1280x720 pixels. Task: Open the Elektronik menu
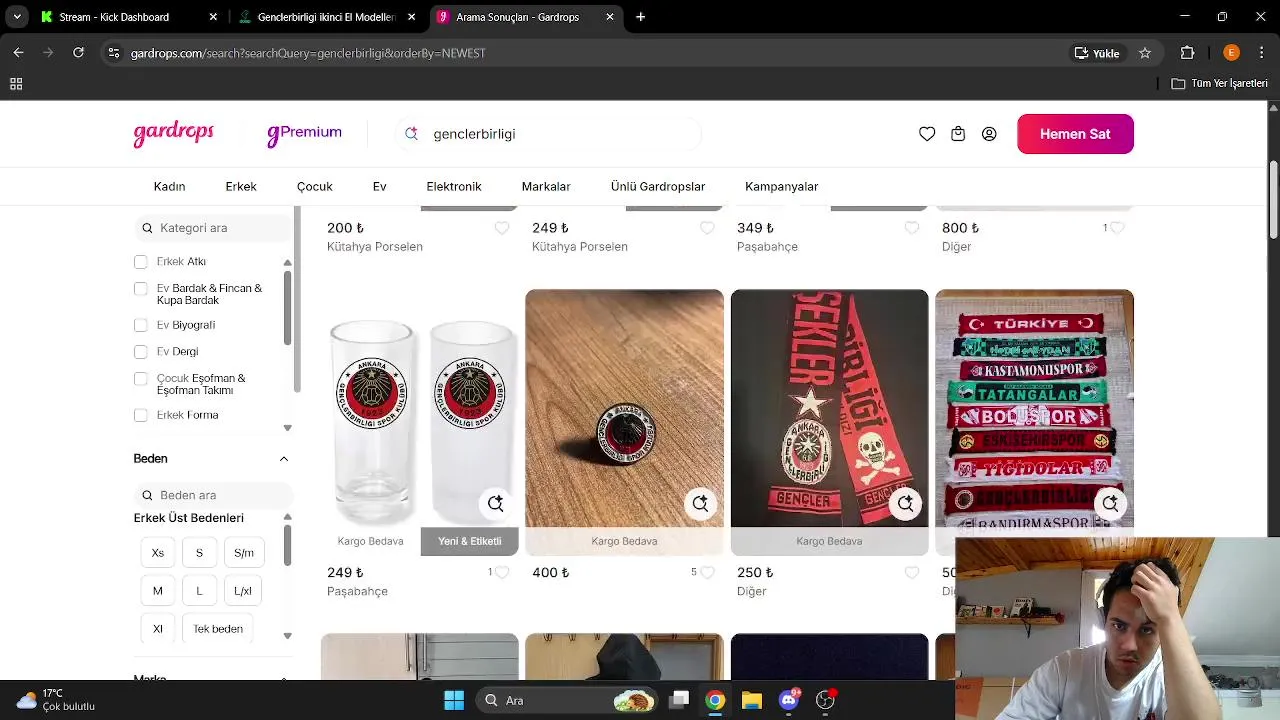[x=454, y=186]
